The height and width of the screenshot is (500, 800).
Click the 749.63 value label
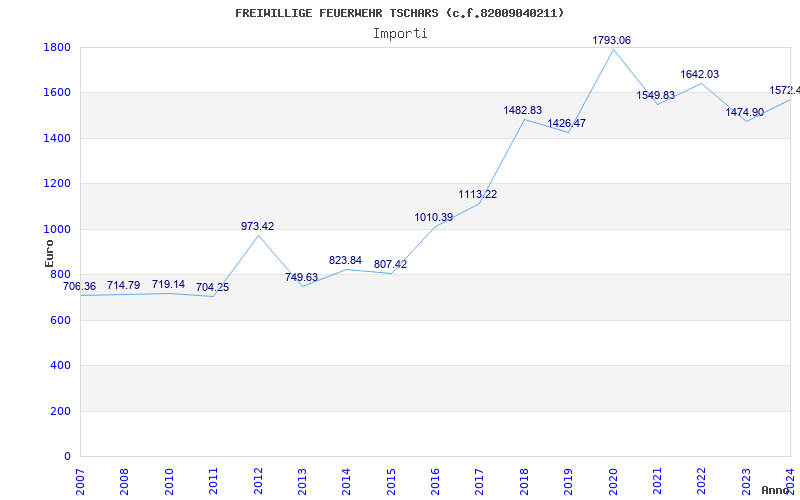click(301, 278)
